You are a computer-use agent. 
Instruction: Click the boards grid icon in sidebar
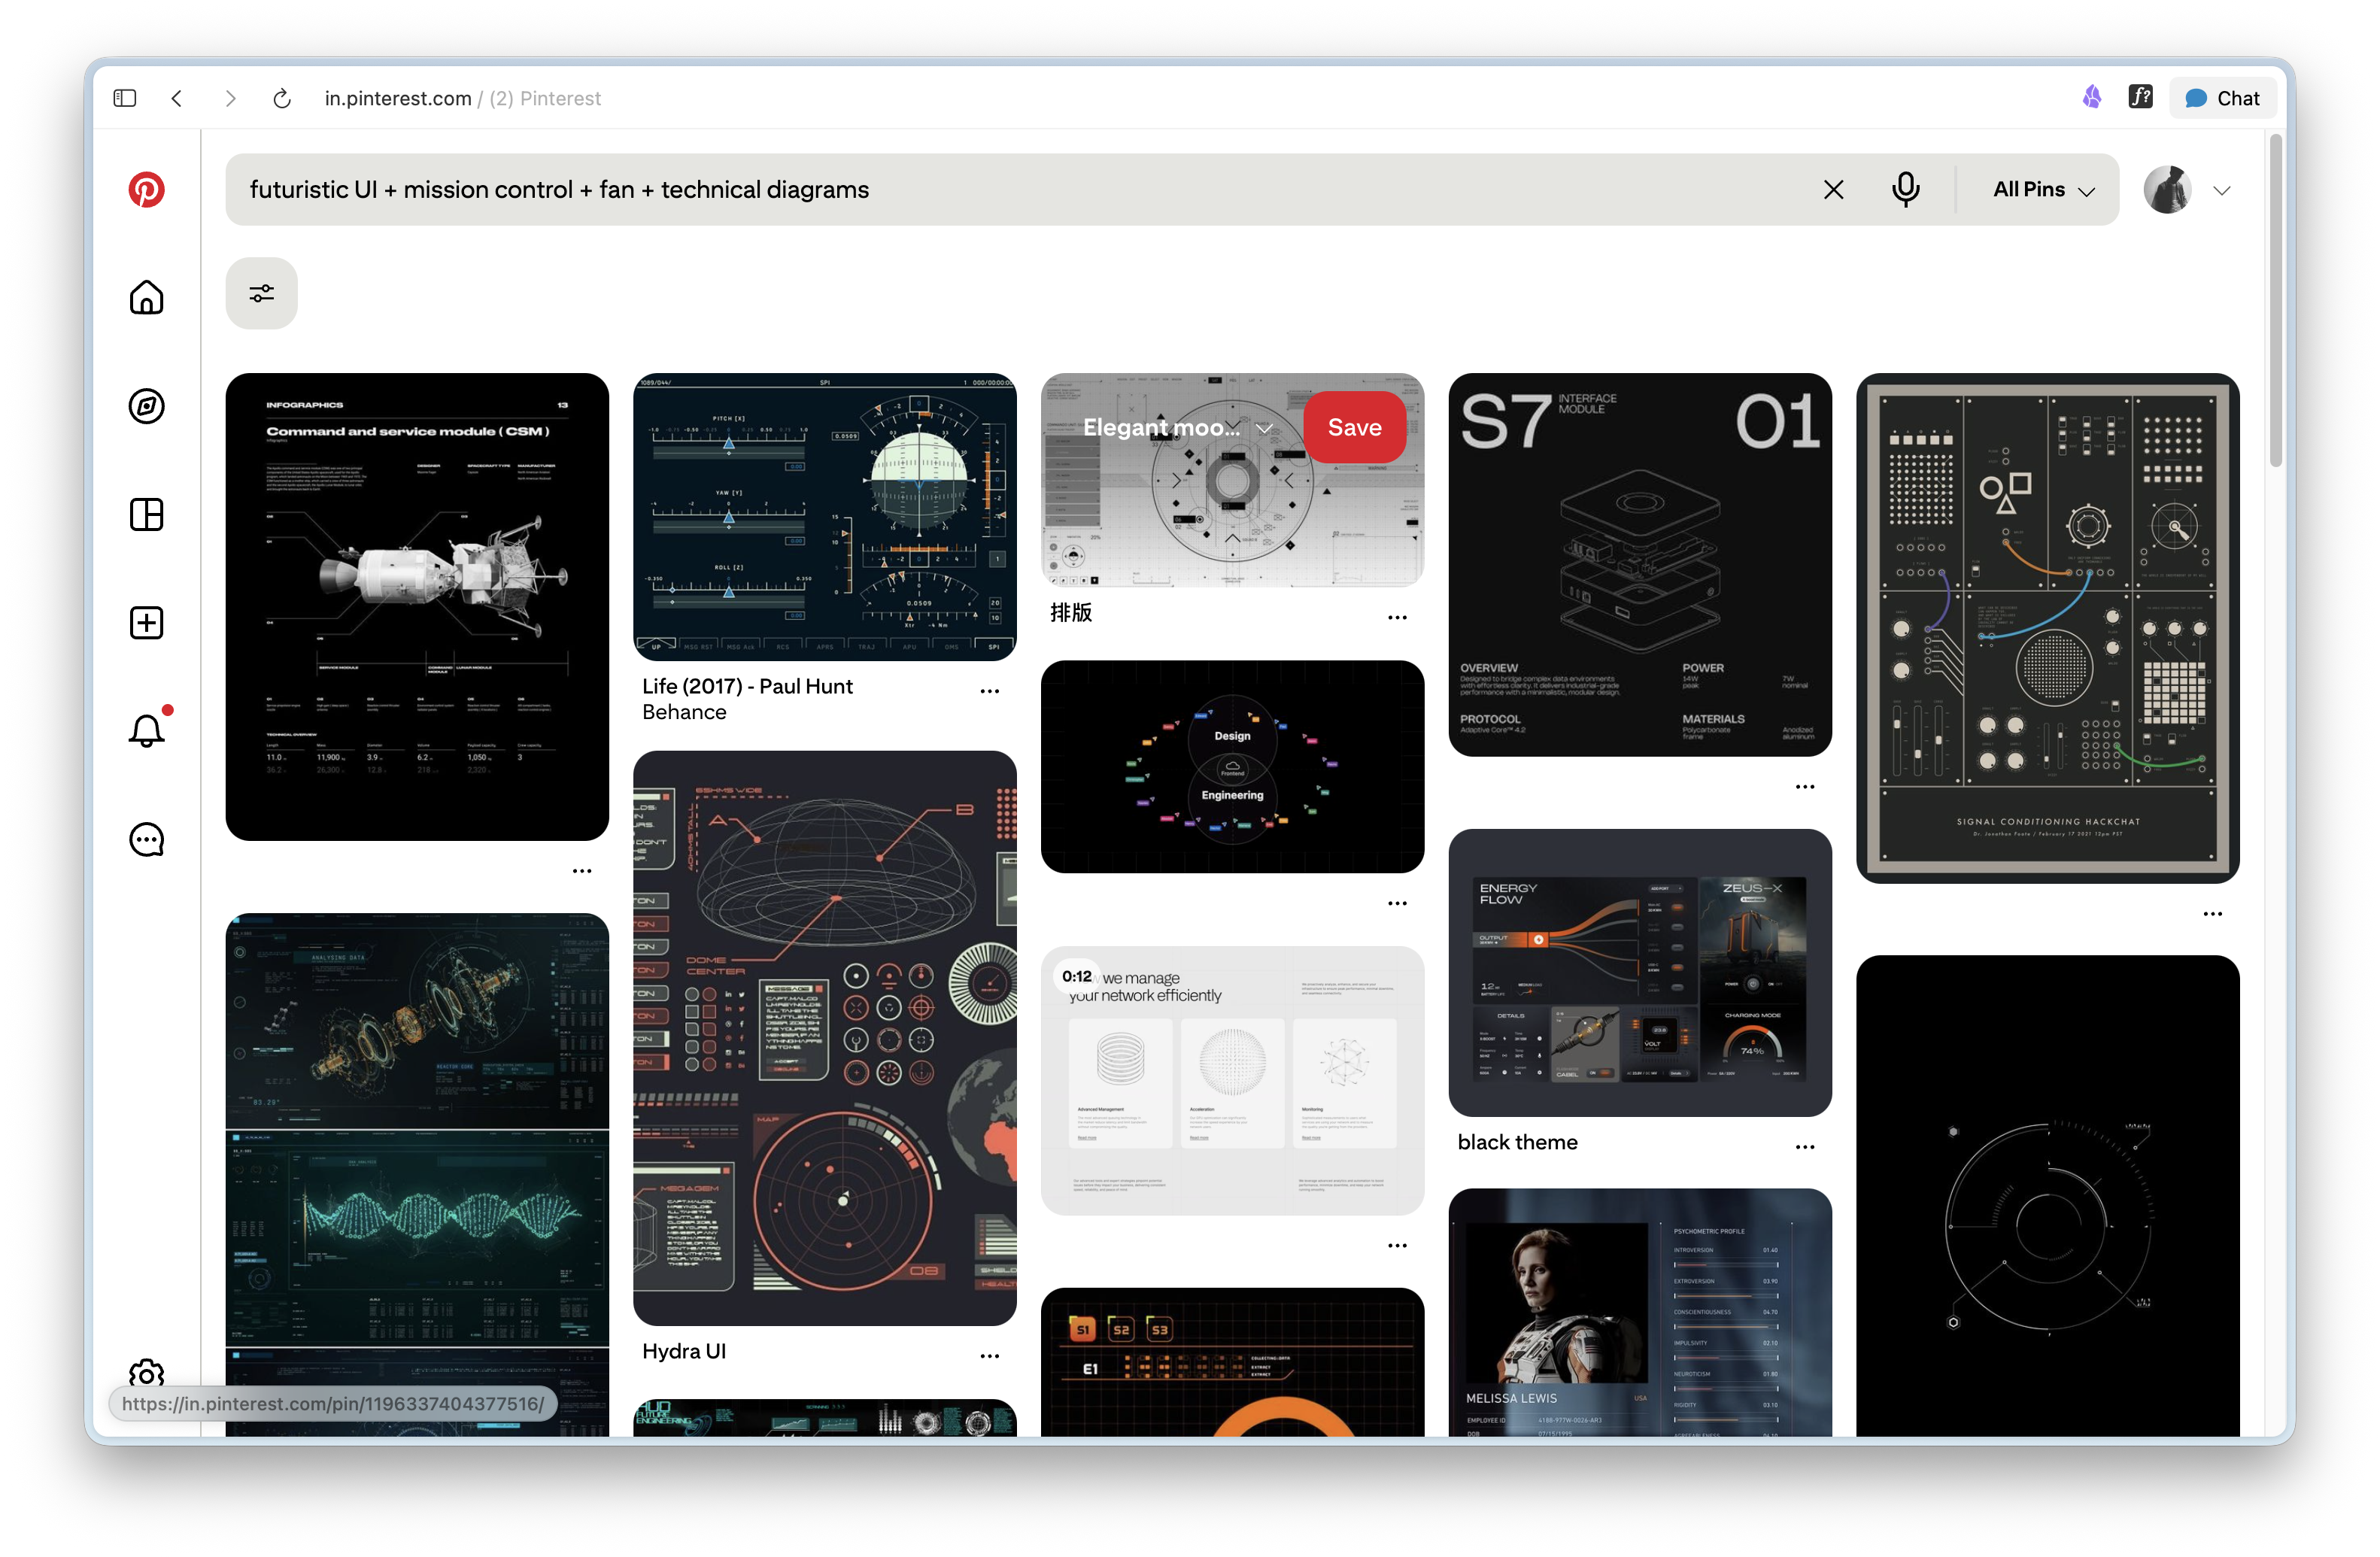(x=146, y=514)
